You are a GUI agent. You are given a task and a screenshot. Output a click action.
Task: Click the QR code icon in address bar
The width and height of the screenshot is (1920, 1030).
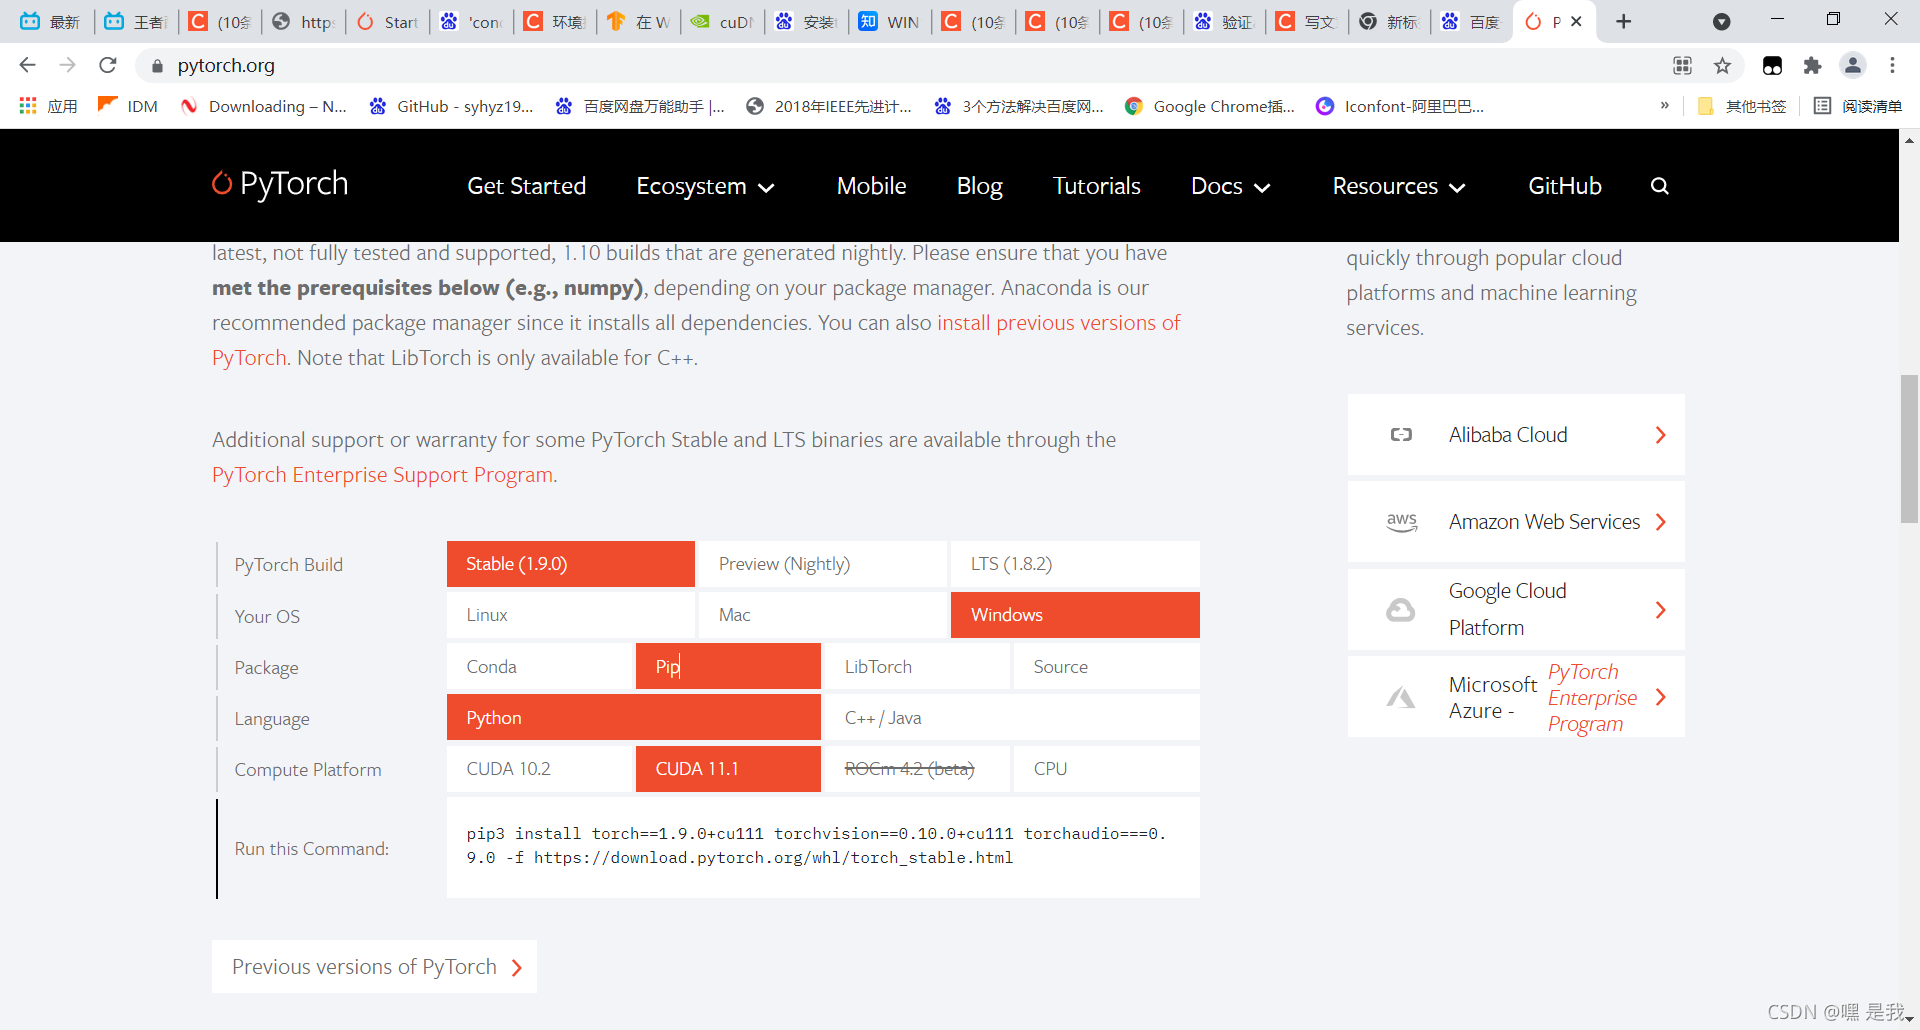pos(1682,65)
